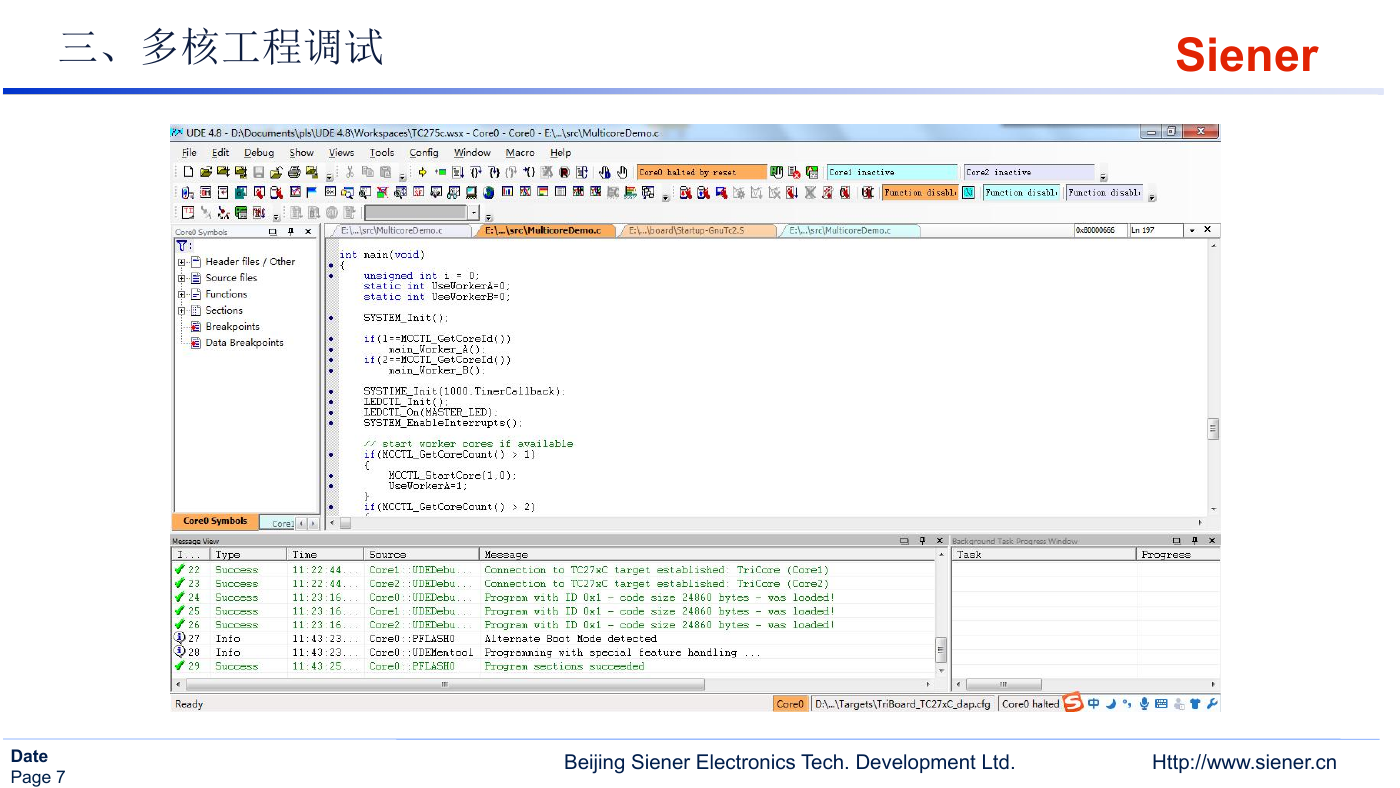Click the TriBoard_TC27xC_dap.cfg status bar entry
This screenshot has width=1400, height=788.
903,704
